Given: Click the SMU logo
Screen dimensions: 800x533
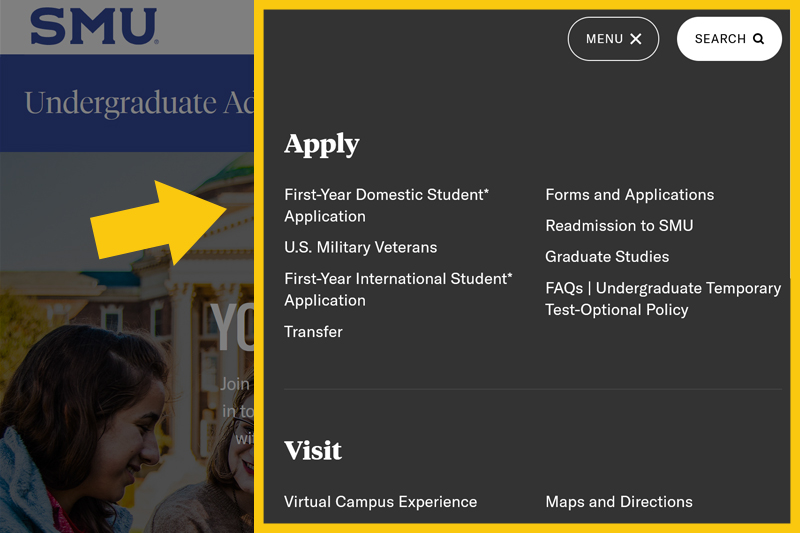Looking at the screenshot, I should click(x=93, y=27).
